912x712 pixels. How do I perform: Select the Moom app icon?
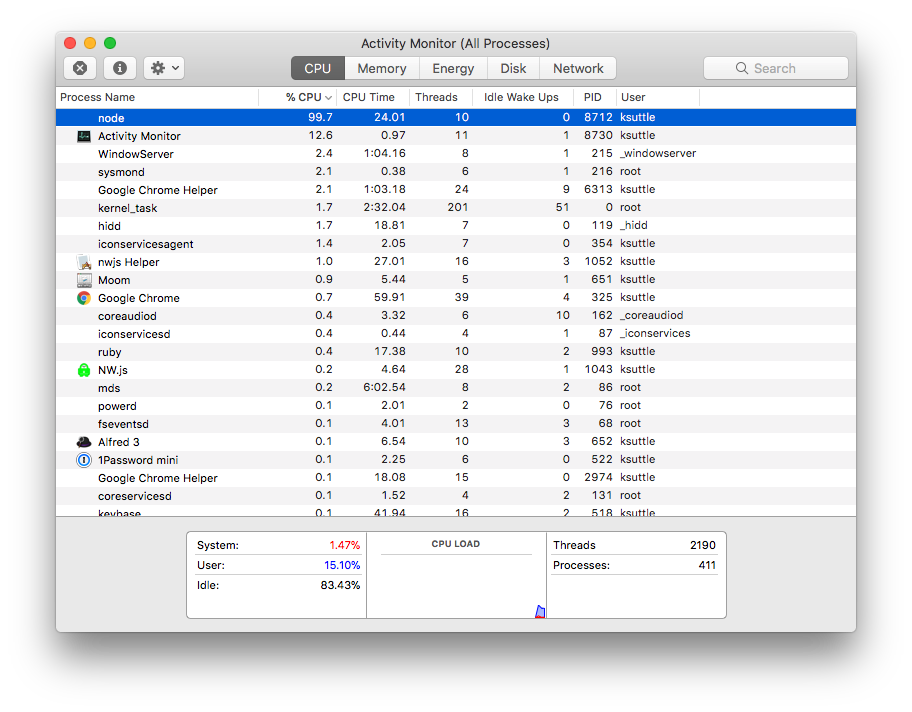tap(83, 280)
